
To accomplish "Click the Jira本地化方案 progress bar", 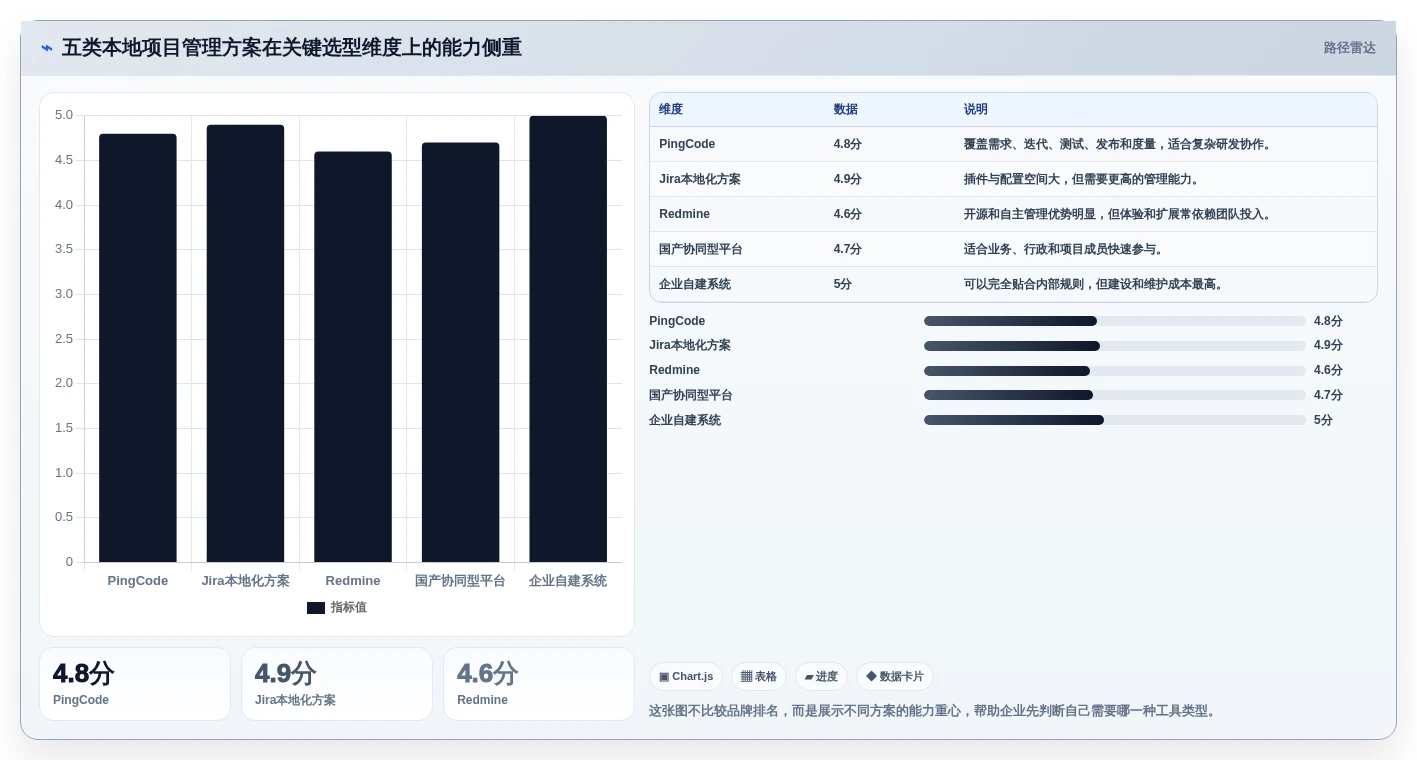I will point(1115,346).
